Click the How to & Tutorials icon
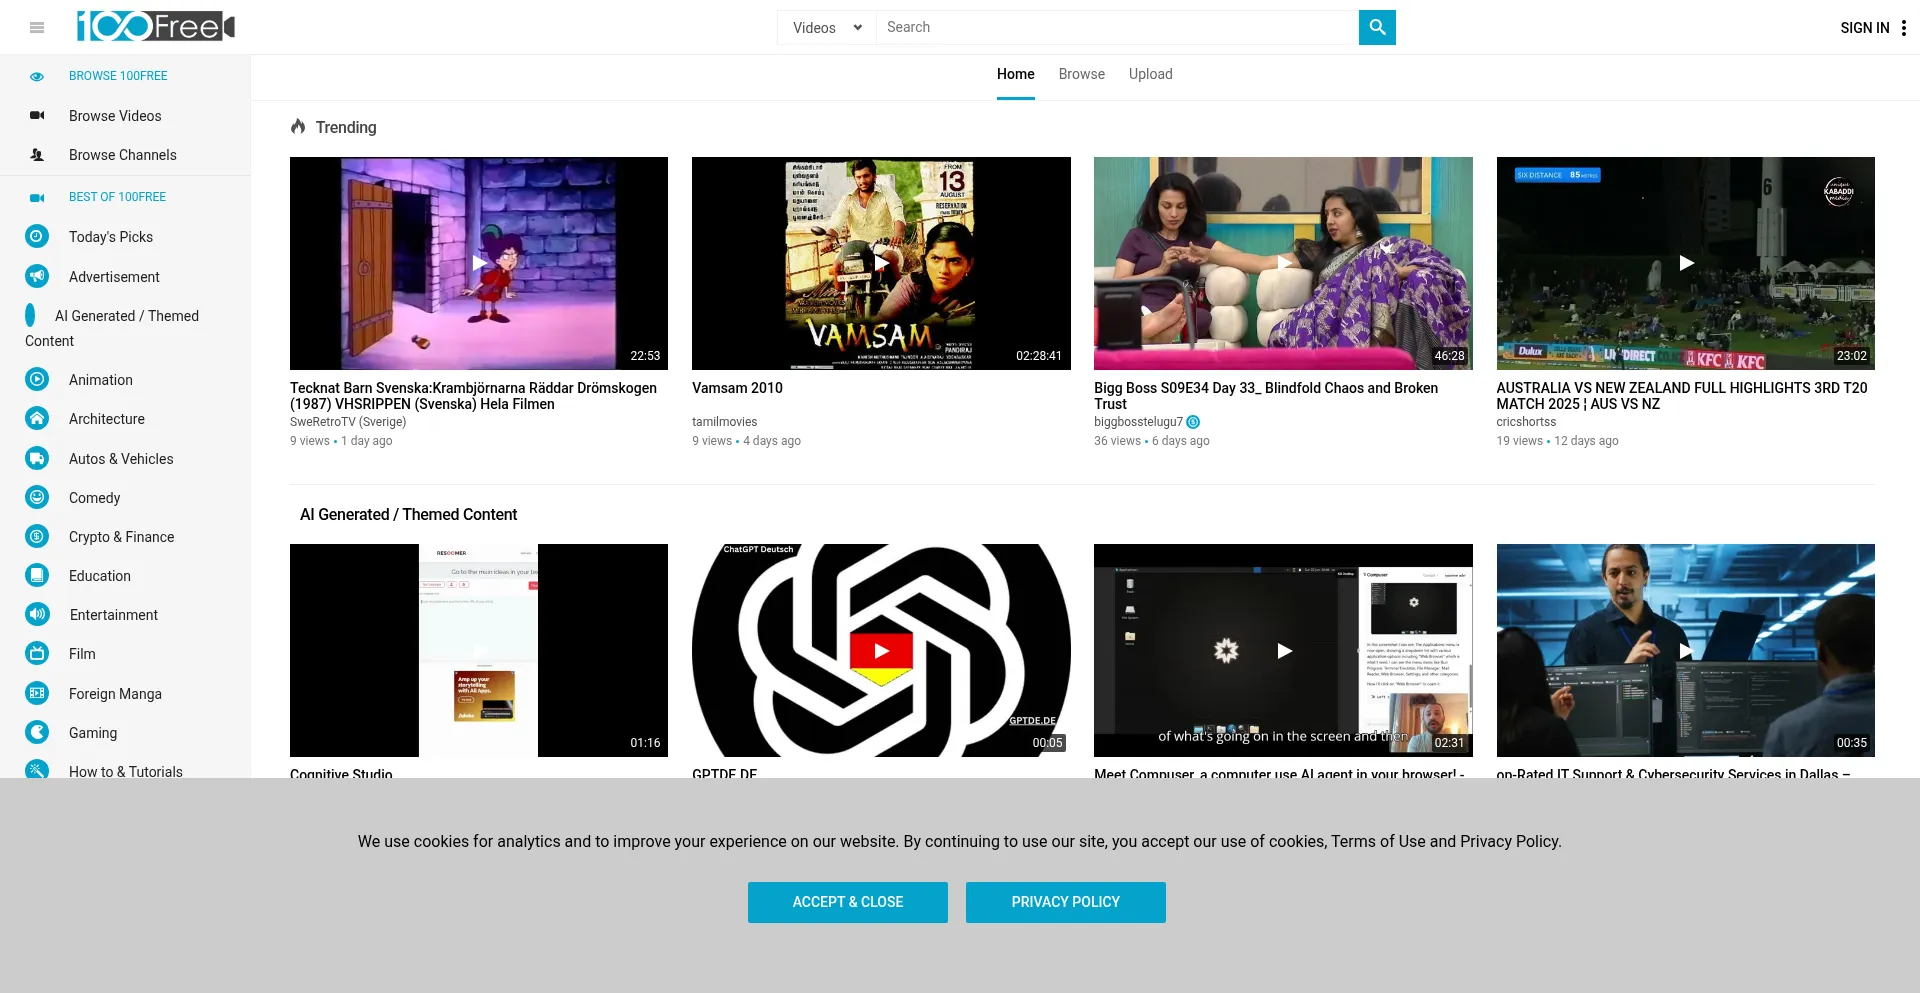This screenshot has height=993, width=1920. tap(37, 770)
